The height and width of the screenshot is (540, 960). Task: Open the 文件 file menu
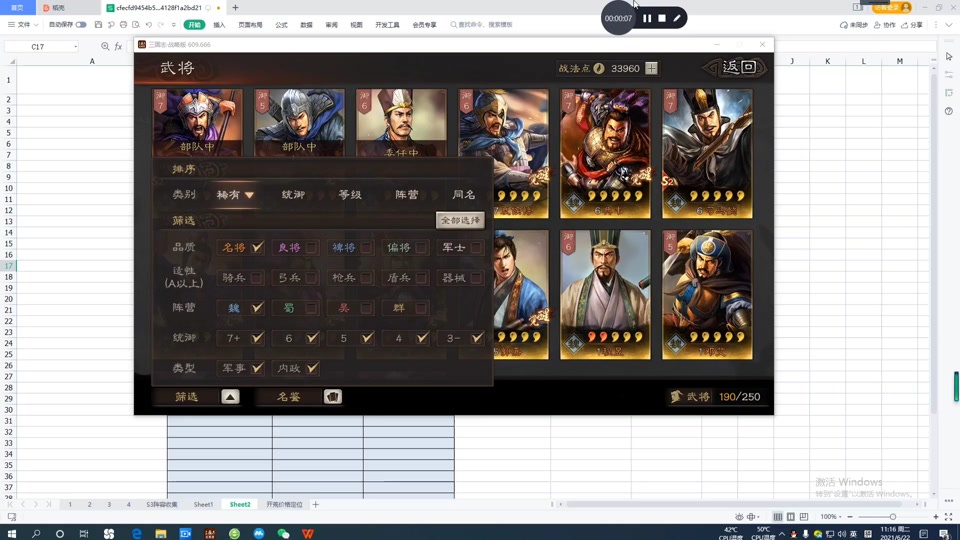tap(23, 24)
